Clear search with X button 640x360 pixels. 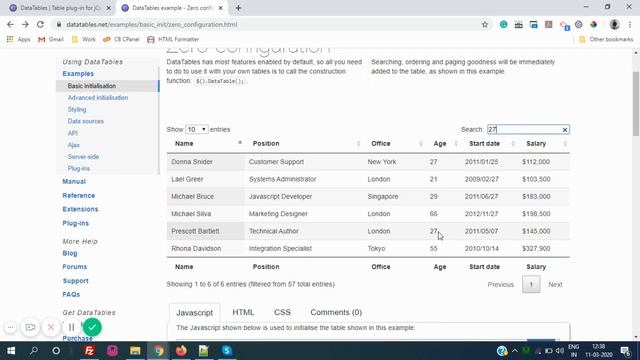click(x=565, y=130)
